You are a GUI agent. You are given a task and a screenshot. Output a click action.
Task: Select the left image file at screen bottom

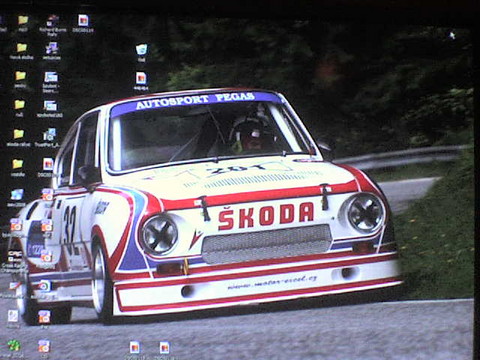[135, 347]
